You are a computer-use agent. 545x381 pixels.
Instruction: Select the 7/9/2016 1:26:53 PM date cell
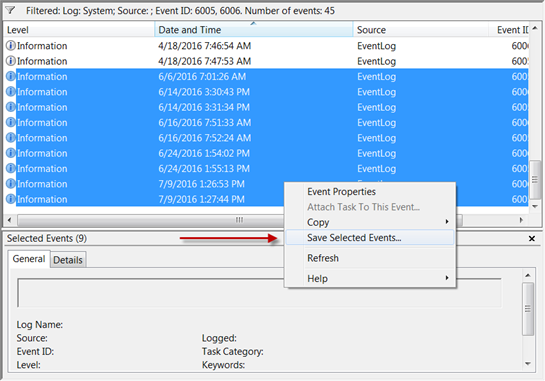click(x=201, y=184)
